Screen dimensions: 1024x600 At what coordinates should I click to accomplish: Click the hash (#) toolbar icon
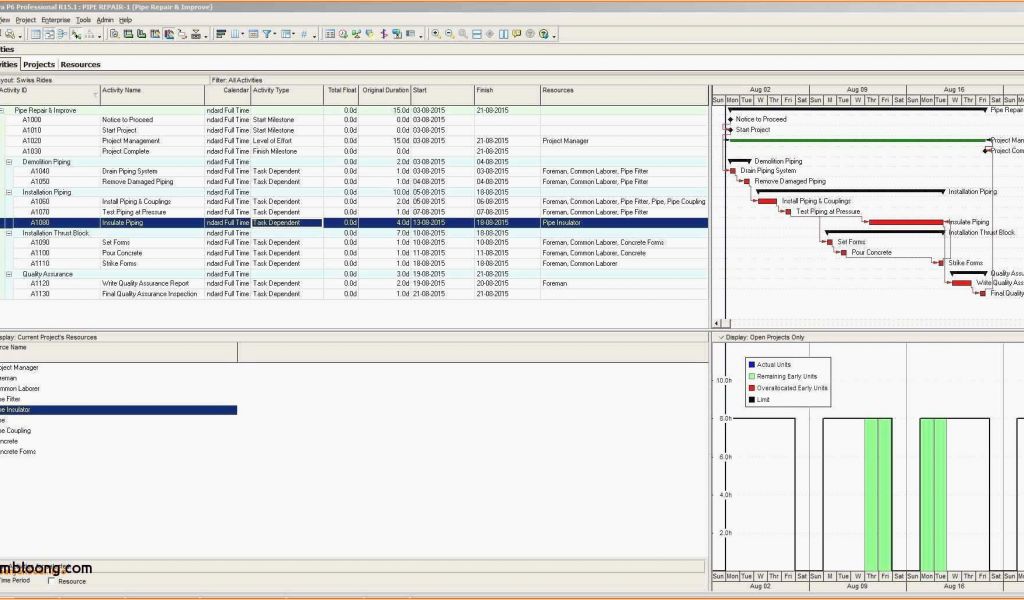[304, 34]
